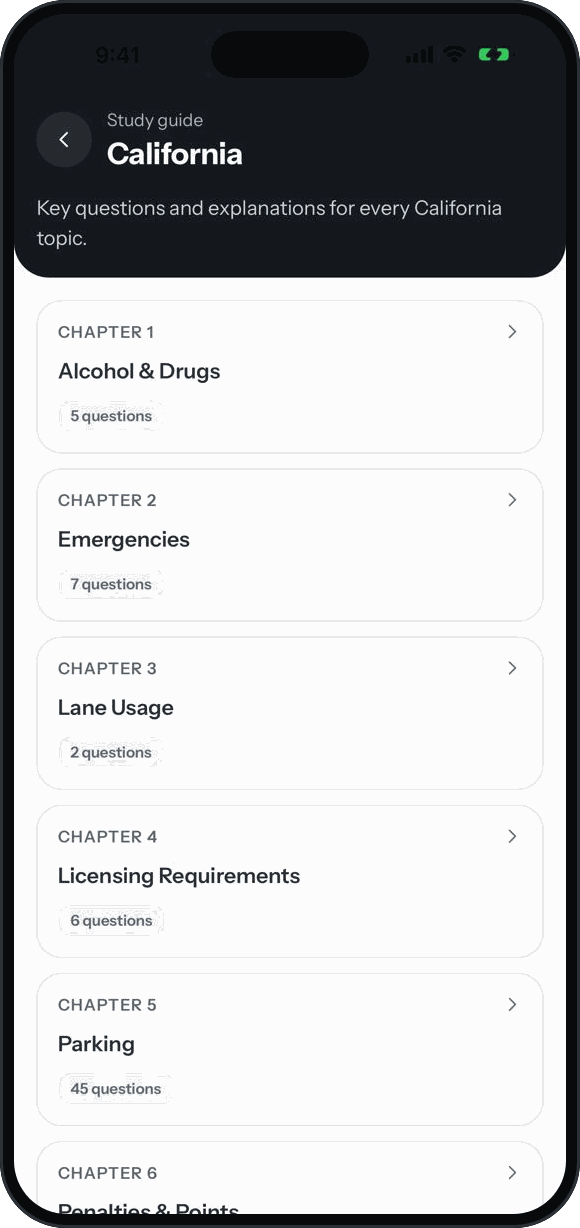Click the Wi-Fi status icon
The height and width of the screenshot is (1228, 580).
coord(455,55)
